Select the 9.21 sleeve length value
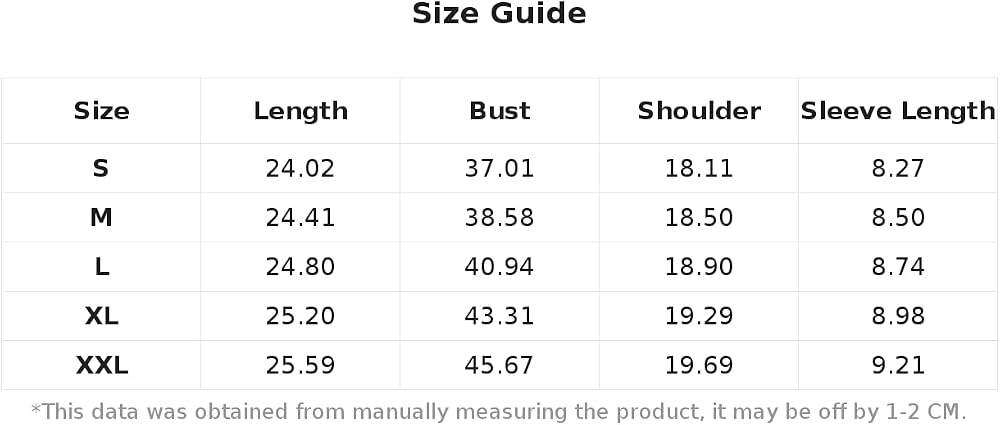The image size is (1000, 425). coord(898,366)
